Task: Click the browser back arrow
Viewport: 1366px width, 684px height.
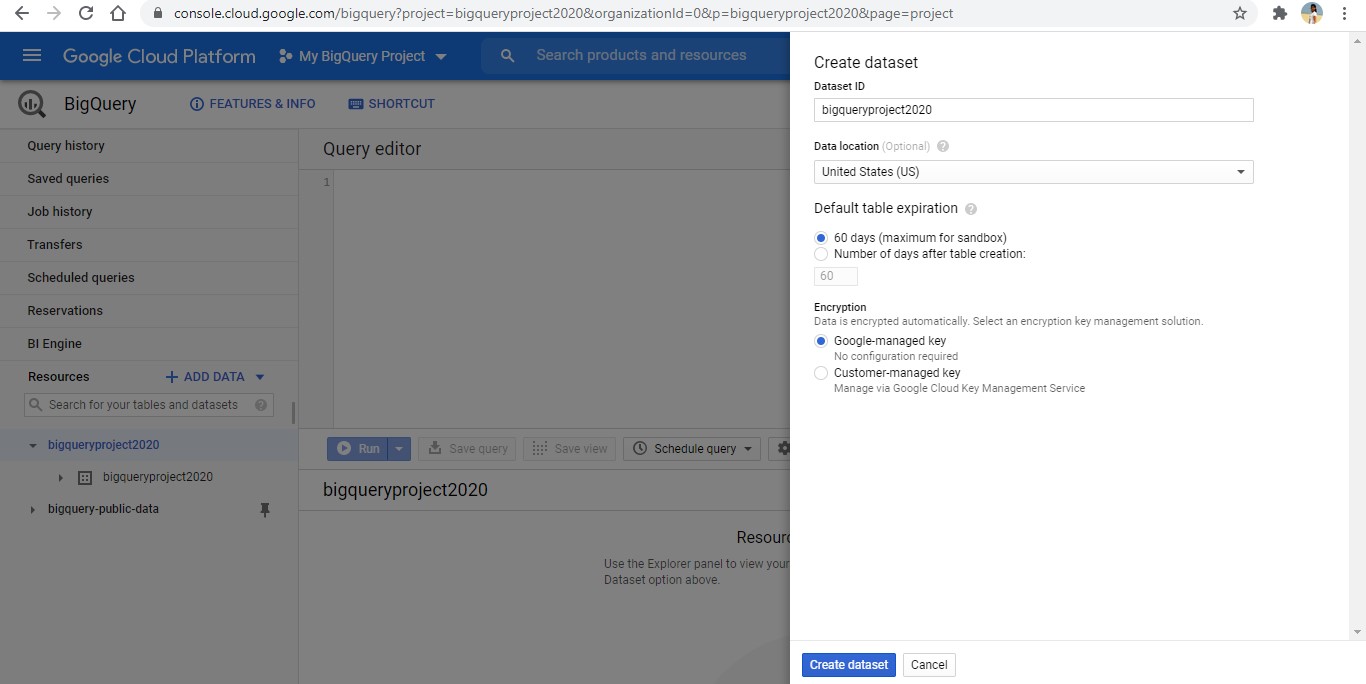Action: [22, 13]
